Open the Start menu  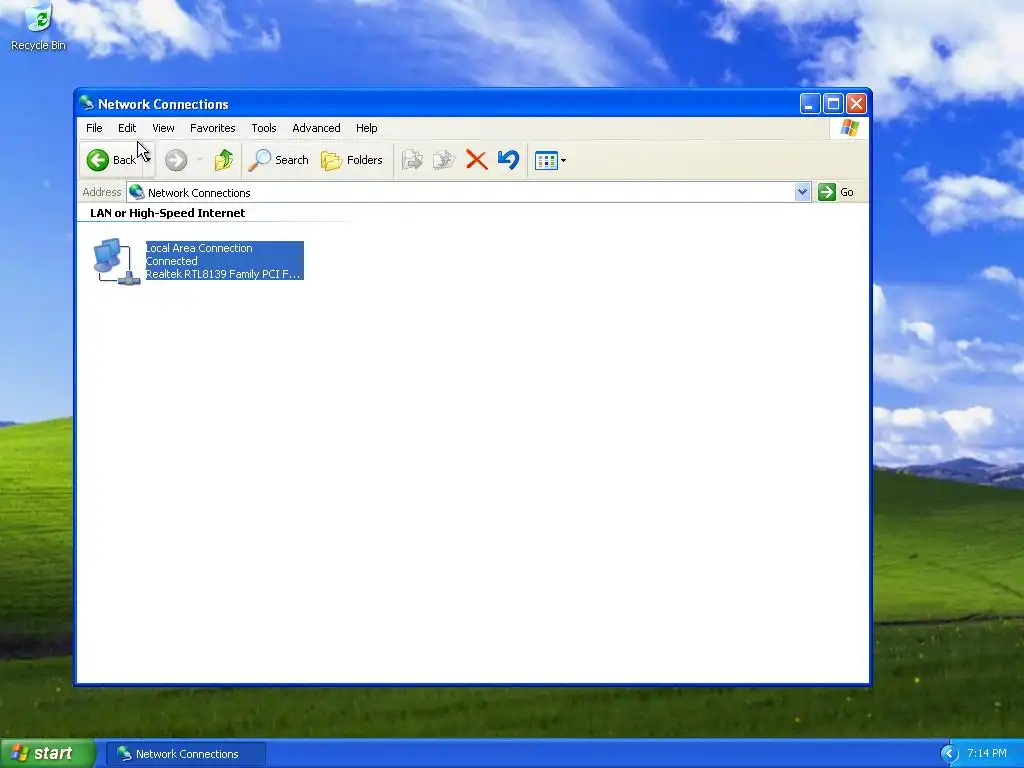pyautogui.click(x=47, y=753)
